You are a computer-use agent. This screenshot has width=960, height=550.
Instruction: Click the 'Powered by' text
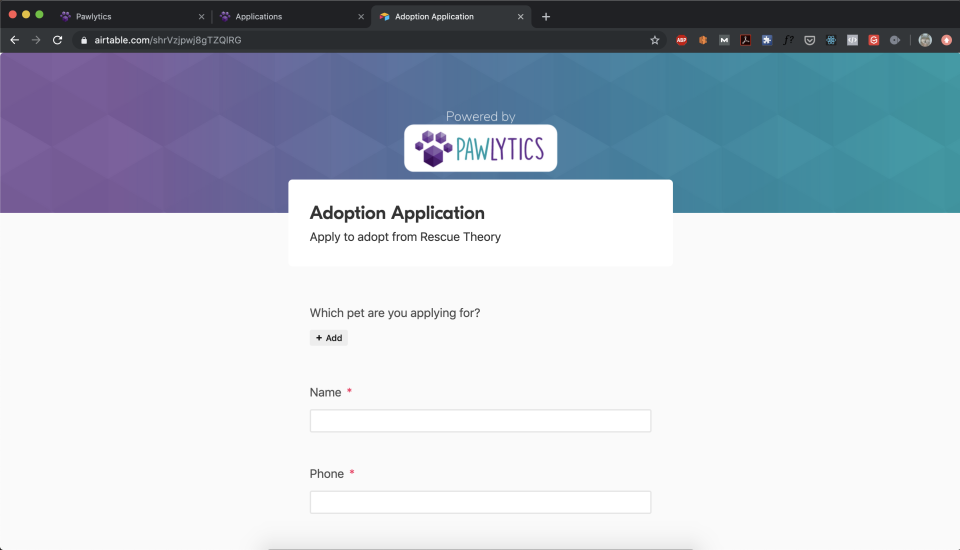tap(481, 116)
